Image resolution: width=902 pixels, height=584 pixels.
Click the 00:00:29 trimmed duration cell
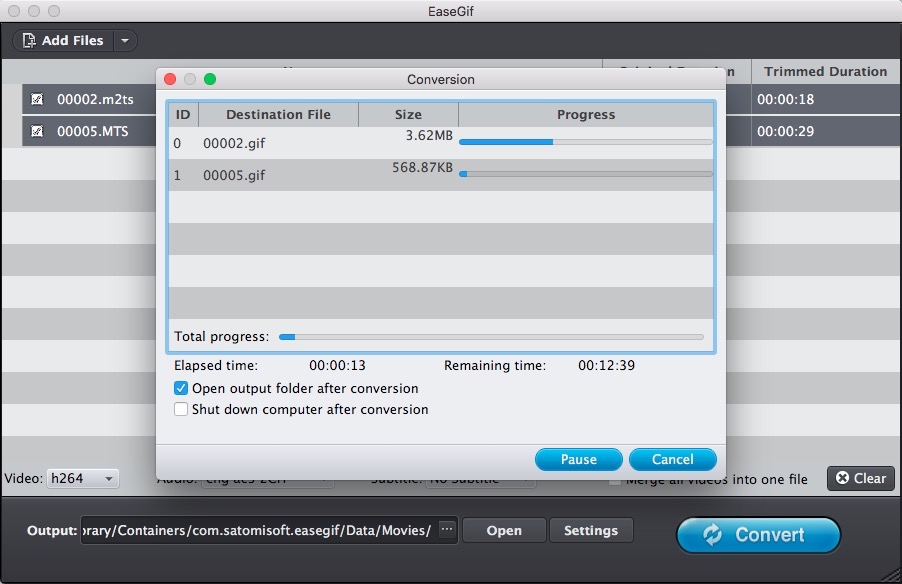pos(785,131)
